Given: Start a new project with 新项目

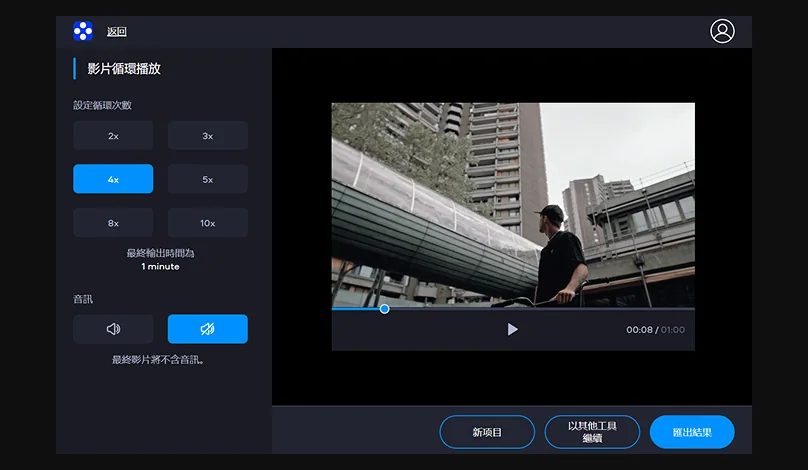Looking at the screenshot, I should 487,432.
